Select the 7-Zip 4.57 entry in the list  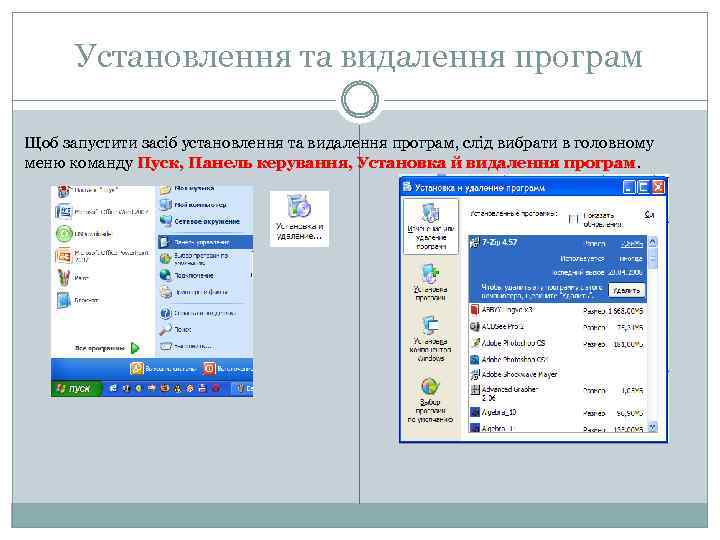coord(557,269)
